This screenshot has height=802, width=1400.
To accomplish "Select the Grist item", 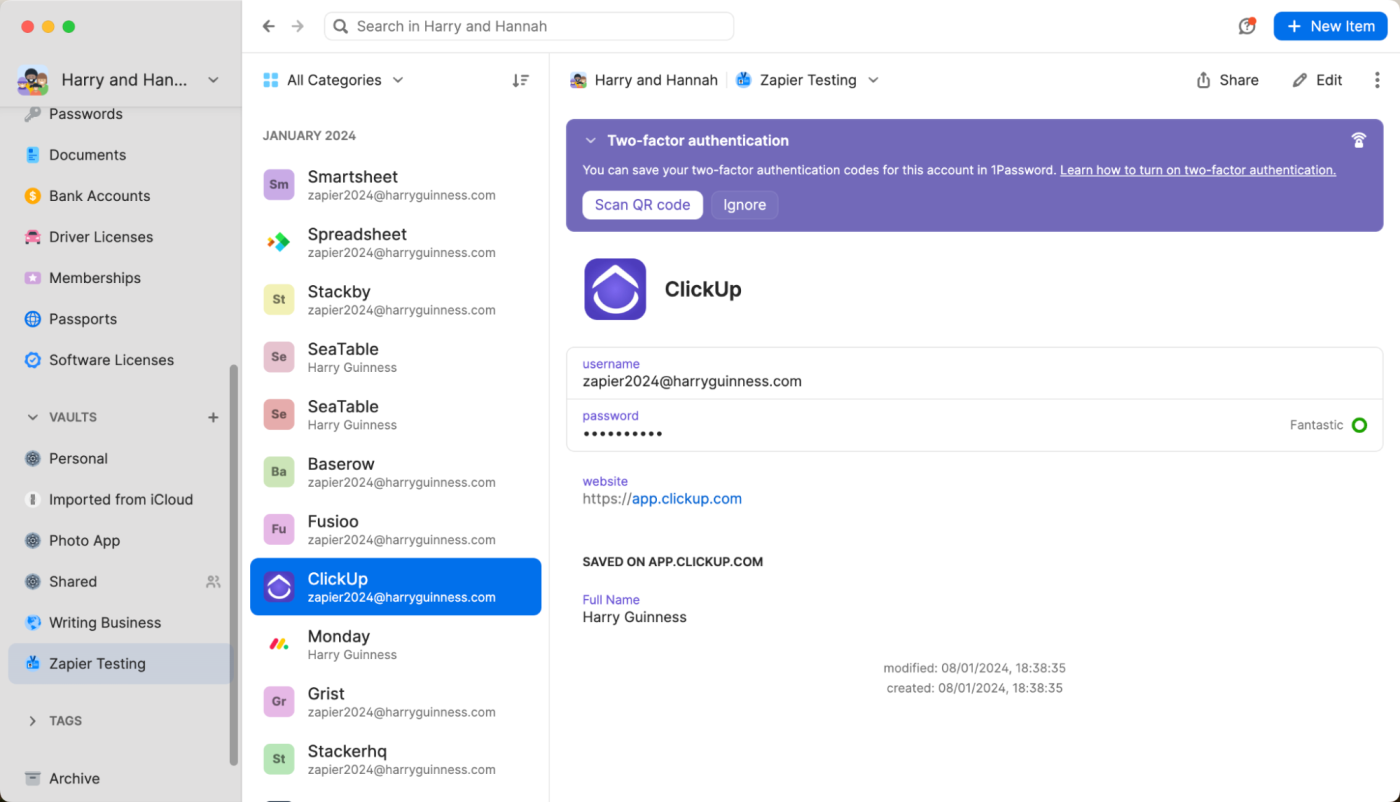I will pos(396,702).
